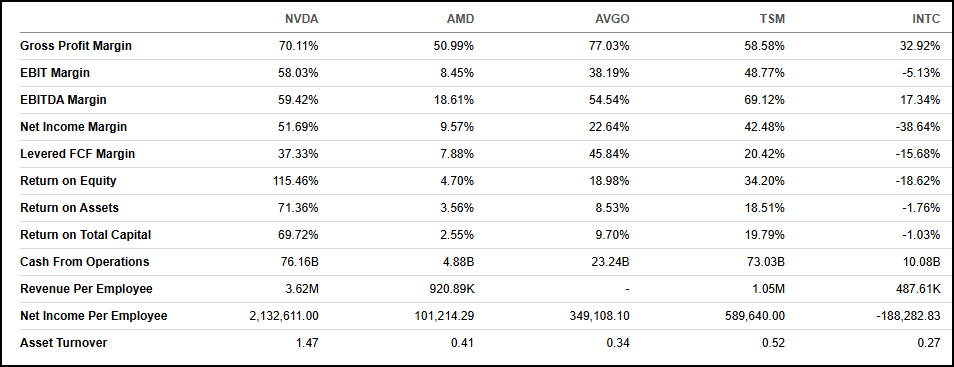Click the AMD column header
Image resolution: width=954 pixels, height=367 pixels.
coord(460,19)
